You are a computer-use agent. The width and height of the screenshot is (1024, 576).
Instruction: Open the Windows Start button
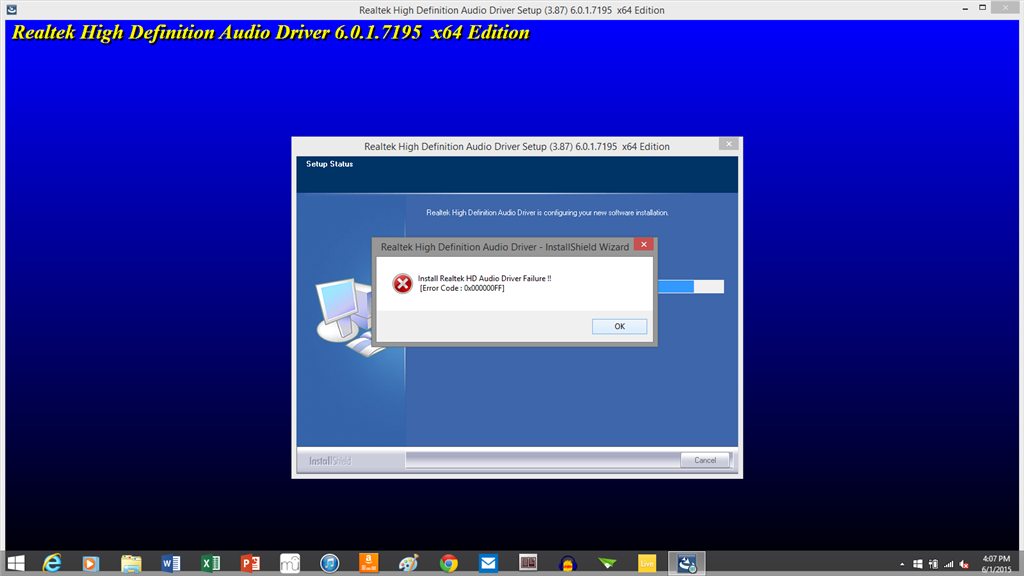coord(16,563)
